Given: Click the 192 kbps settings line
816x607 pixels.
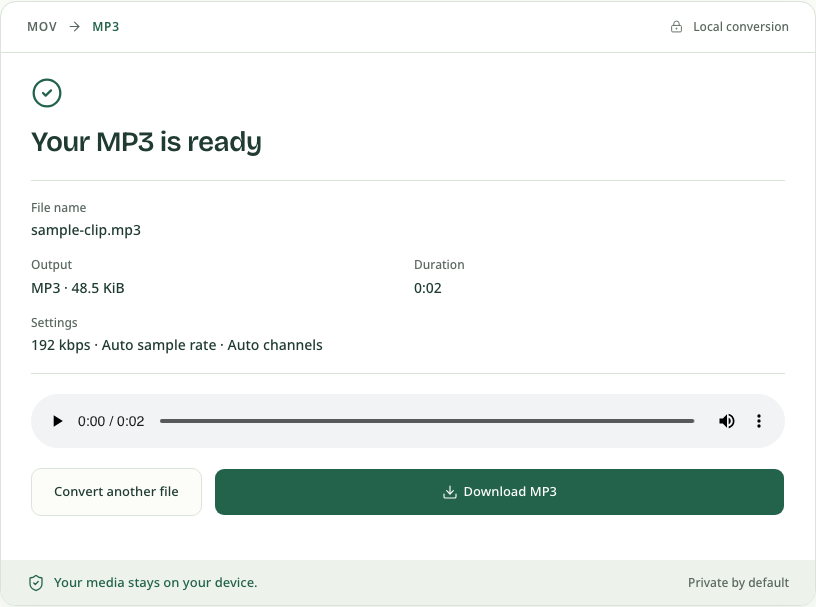Looking at the screenshot, I should [176, 345].
